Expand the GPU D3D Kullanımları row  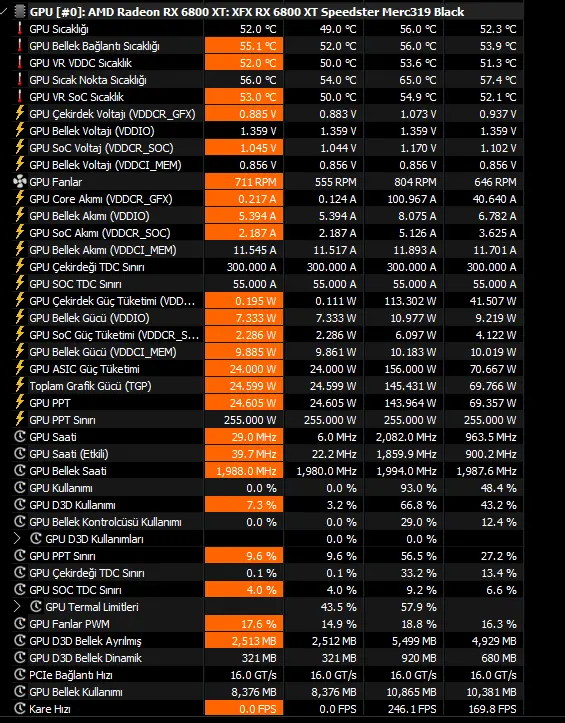pyautogui.click(x=17, y=539)
